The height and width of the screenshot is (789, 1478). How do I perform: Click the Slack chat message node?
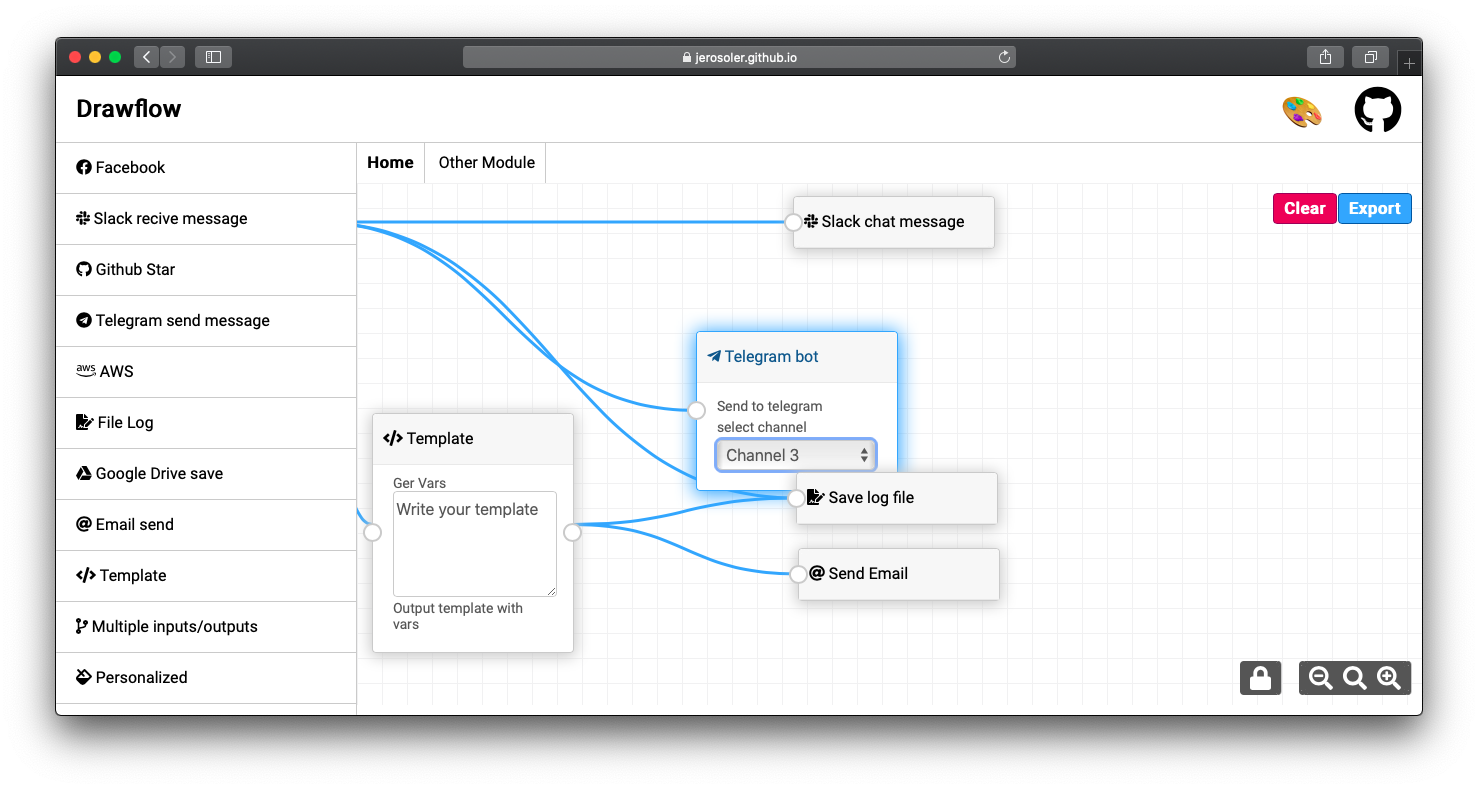point(893,222)
